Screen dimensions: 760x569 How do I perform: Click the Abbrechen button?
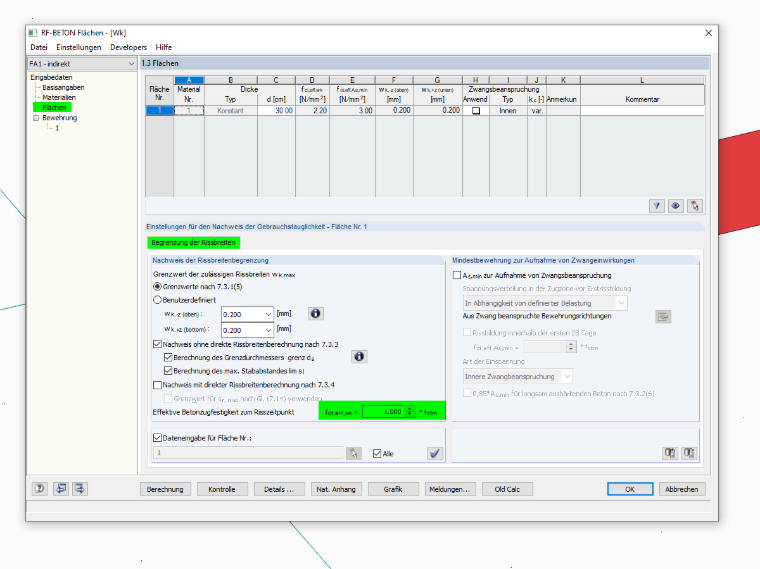pyautogui.click(x=681, y=489)
